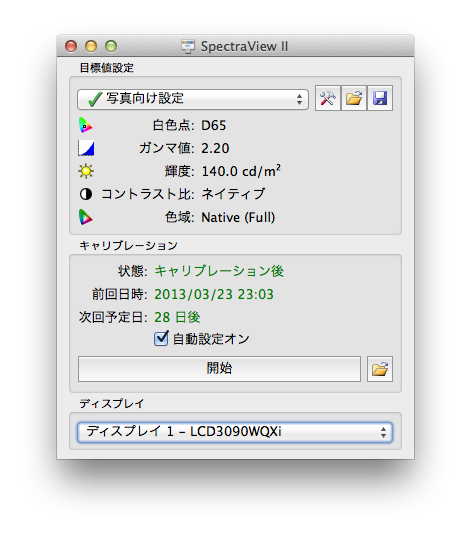Click SpectraView II title bar app icon
This screenshot has width=471, height=538.
(188, 46)
